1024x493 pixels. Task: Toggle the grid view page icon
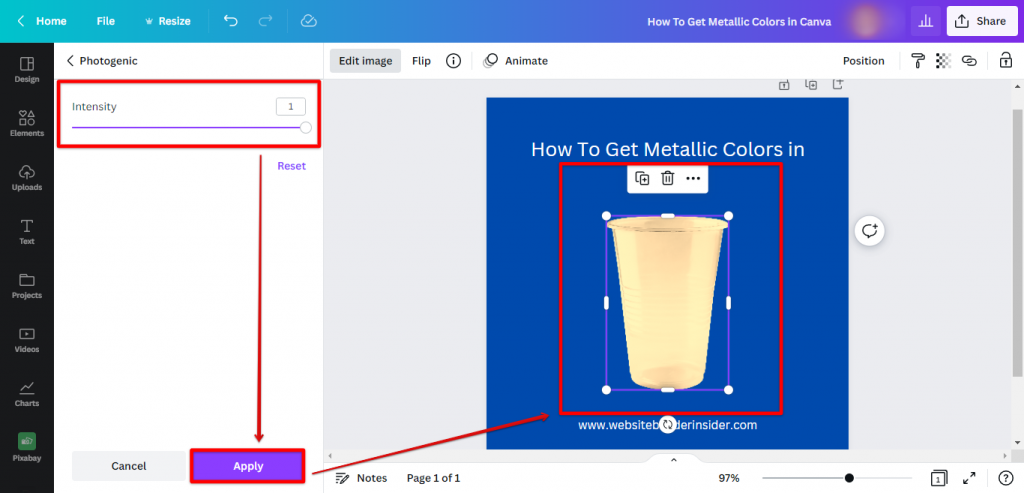938,478
